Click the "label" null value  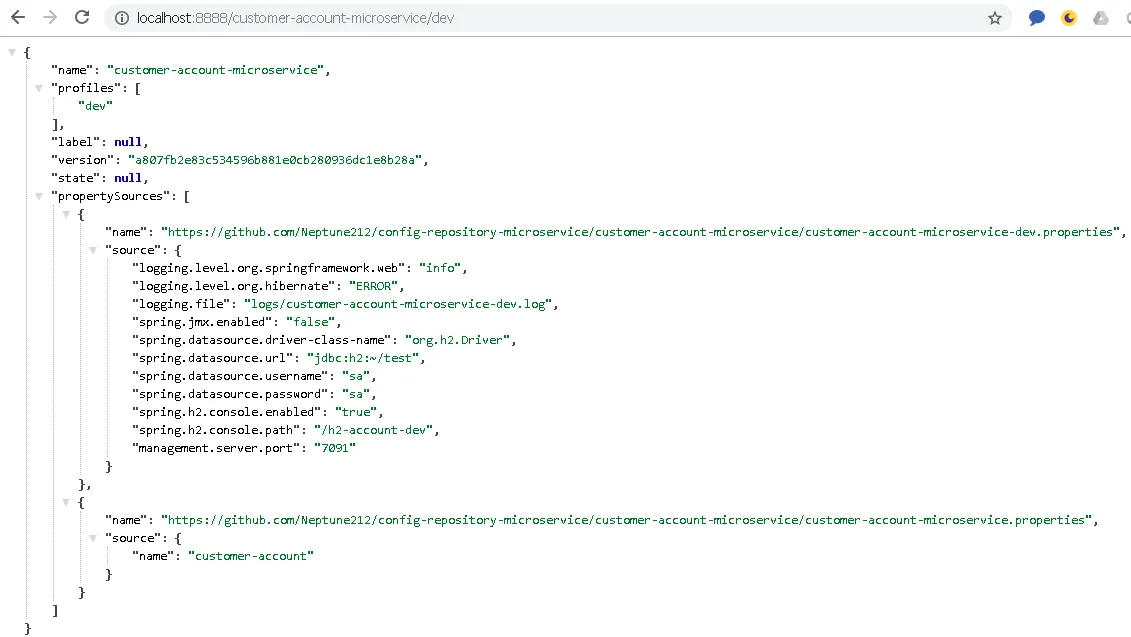click(x=128, y=142)
